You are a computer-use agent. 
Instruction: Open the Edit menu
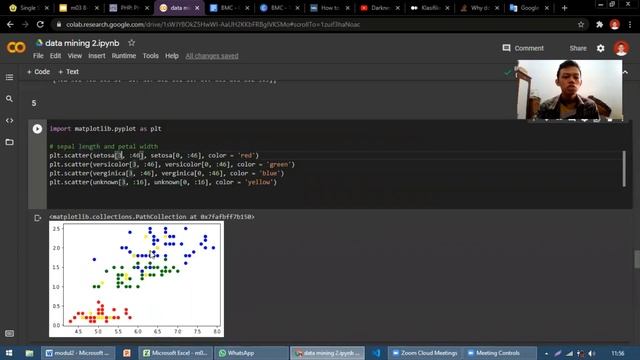point(56,56)
